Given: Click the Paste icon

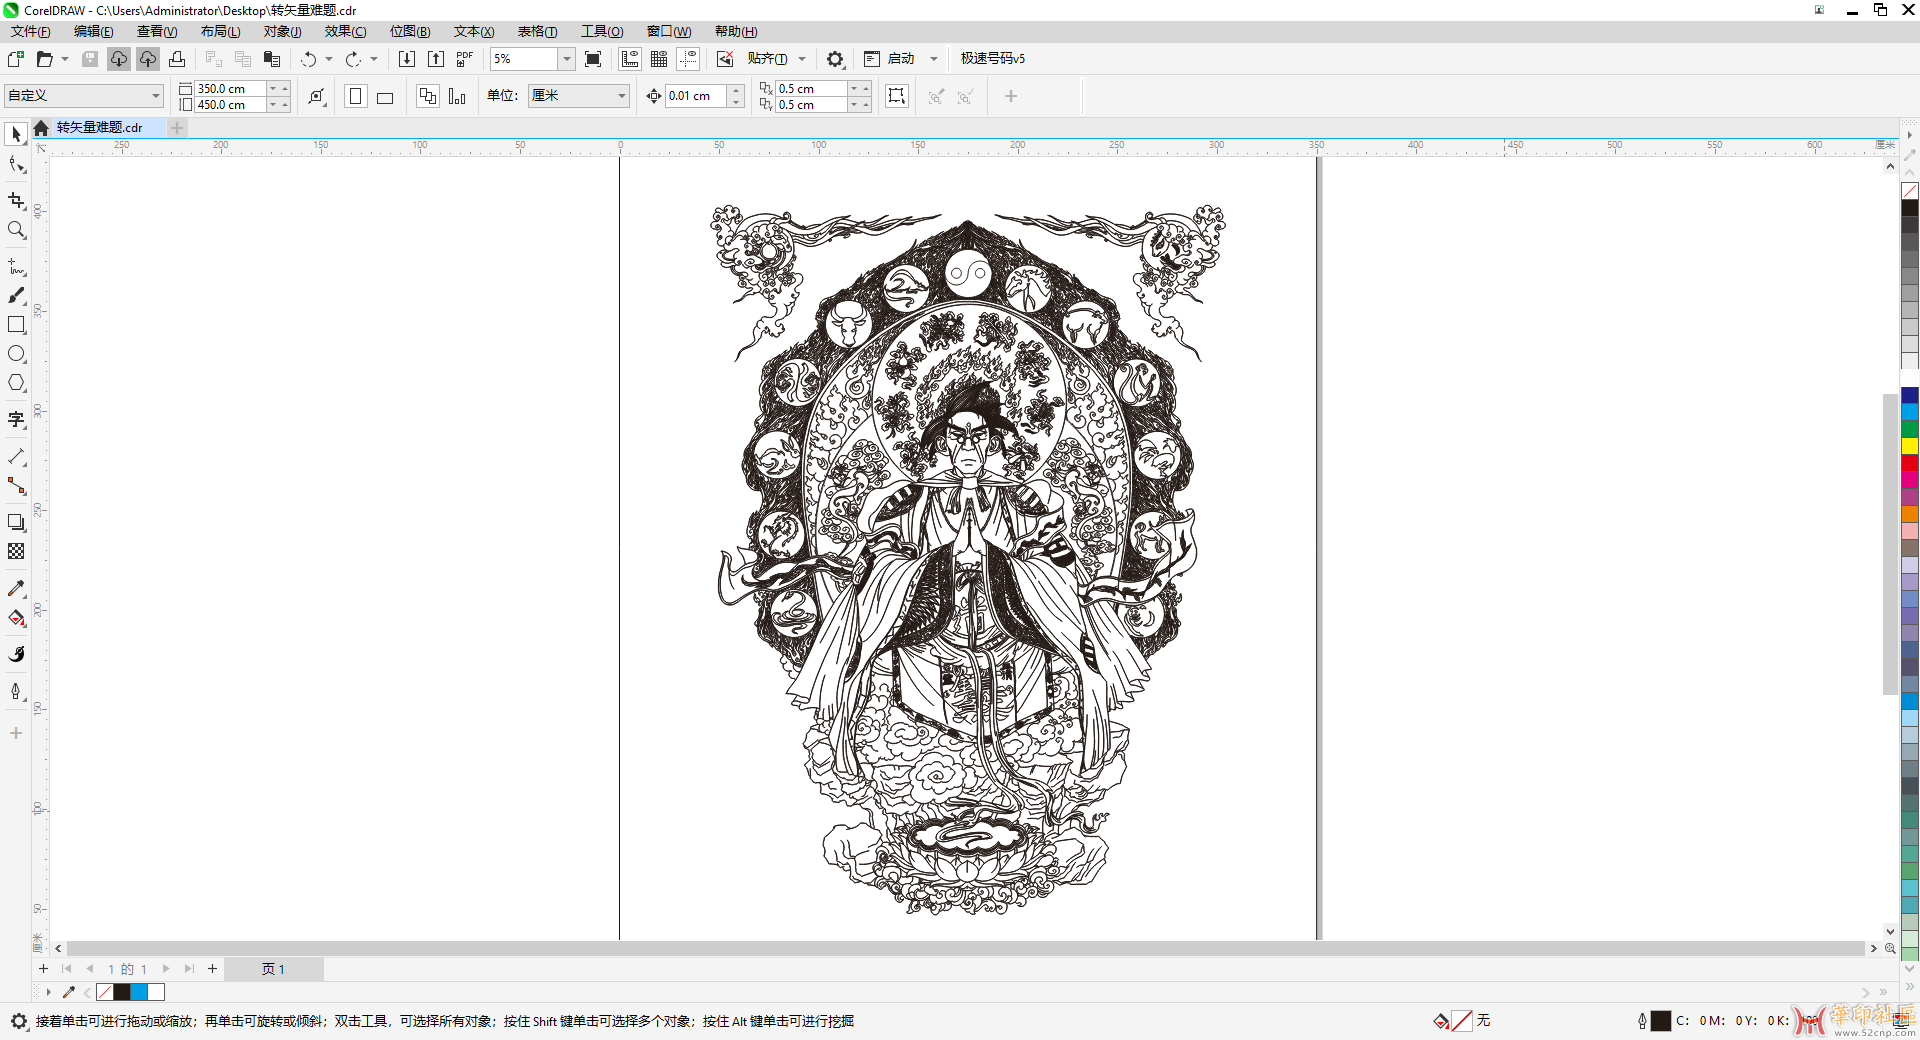Looking at the screenshot, I should point(271,59).
